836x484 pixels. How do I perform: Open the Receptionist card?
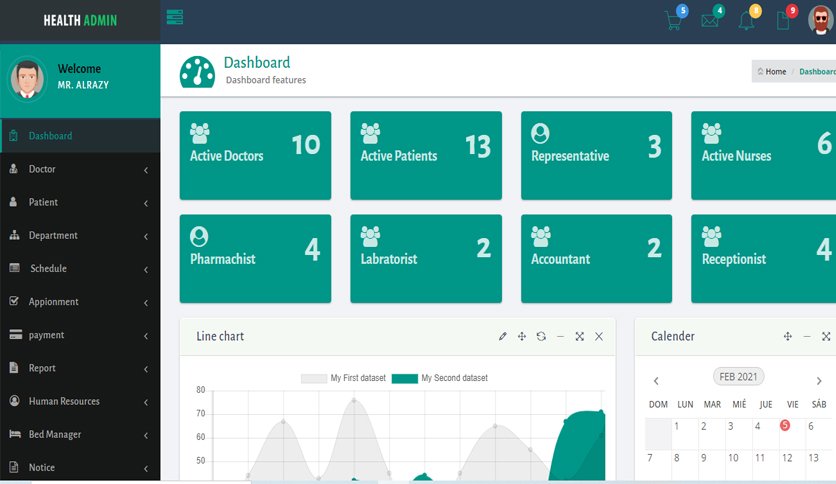tap(763, 259)
